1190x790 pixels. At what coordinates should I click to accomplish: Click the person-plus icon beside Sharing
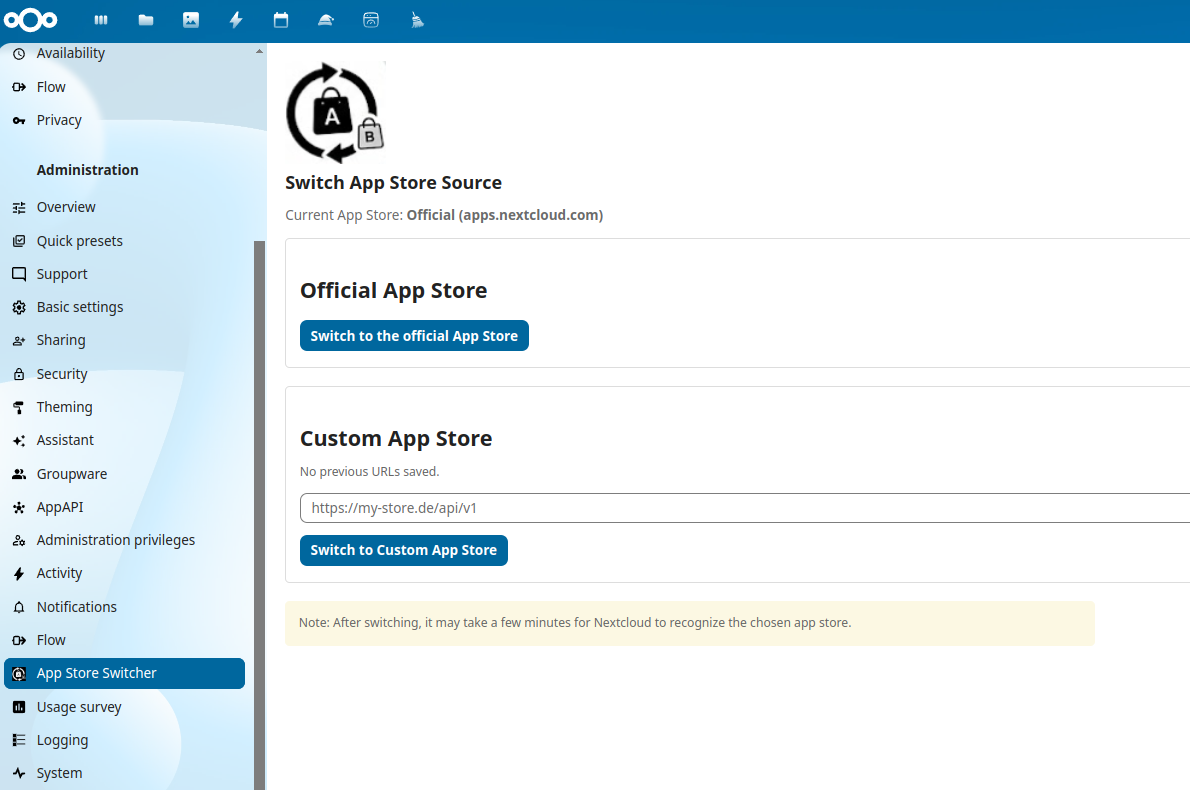19,341
